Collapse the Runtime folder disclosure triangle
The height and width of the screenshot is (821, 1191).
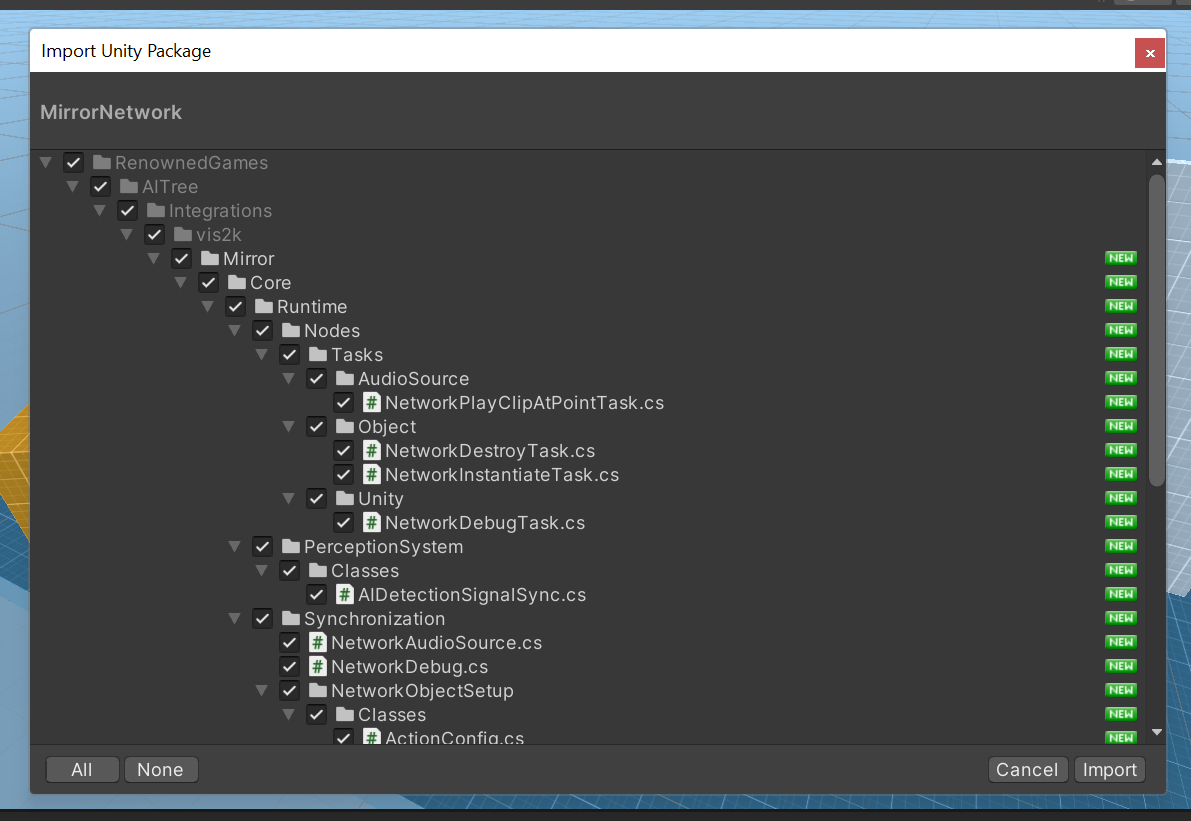(207, 307)
